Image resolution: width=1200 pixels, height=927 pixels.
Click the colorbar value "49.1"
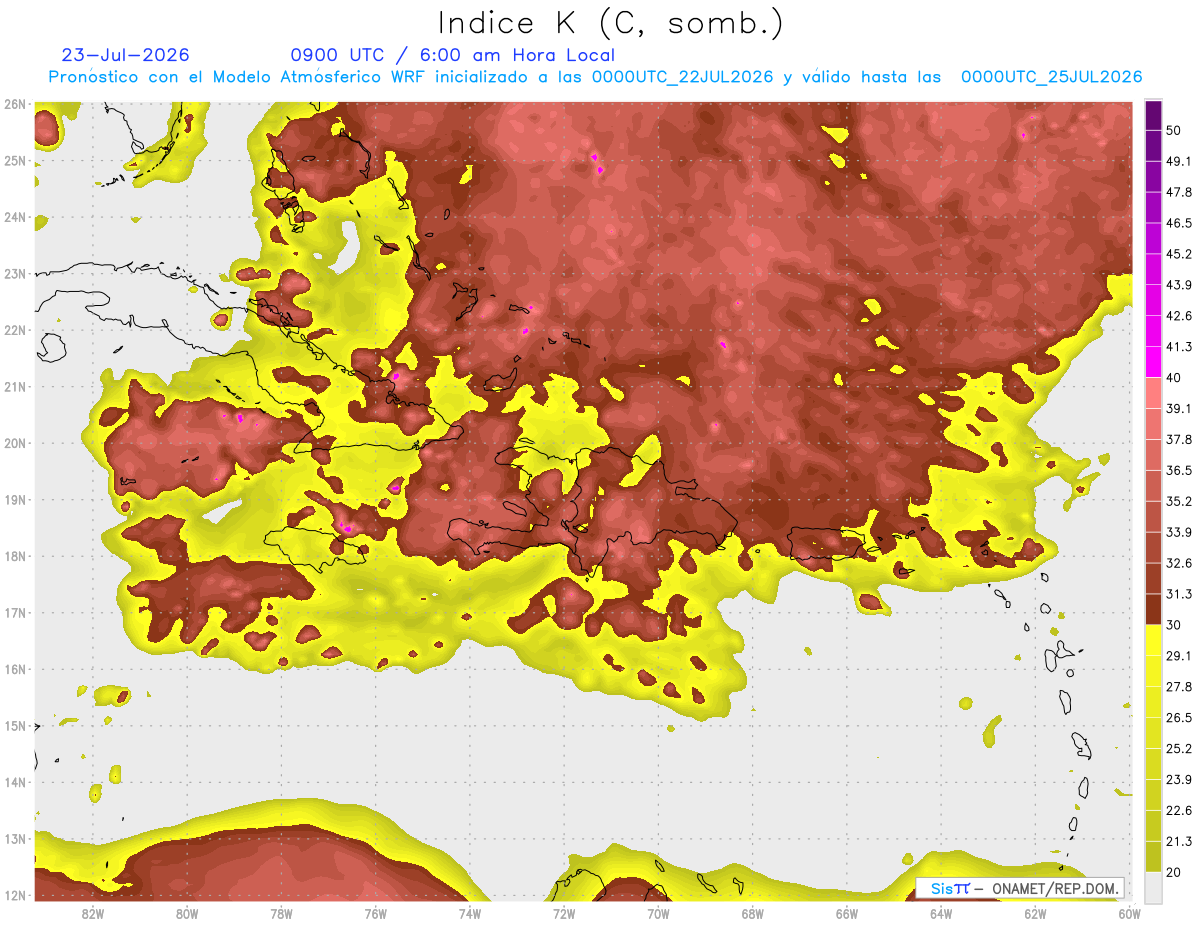point(1179,161)
